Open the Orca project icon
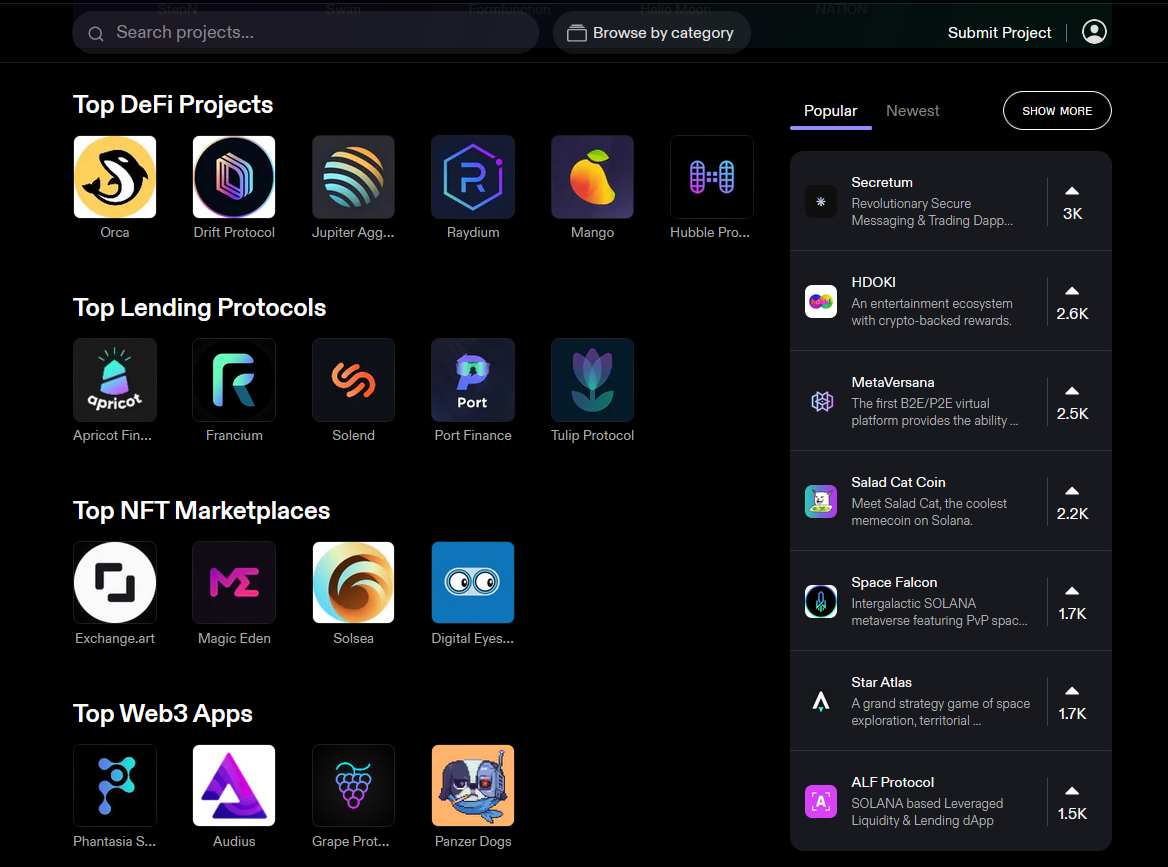 (x=115, y=177)
